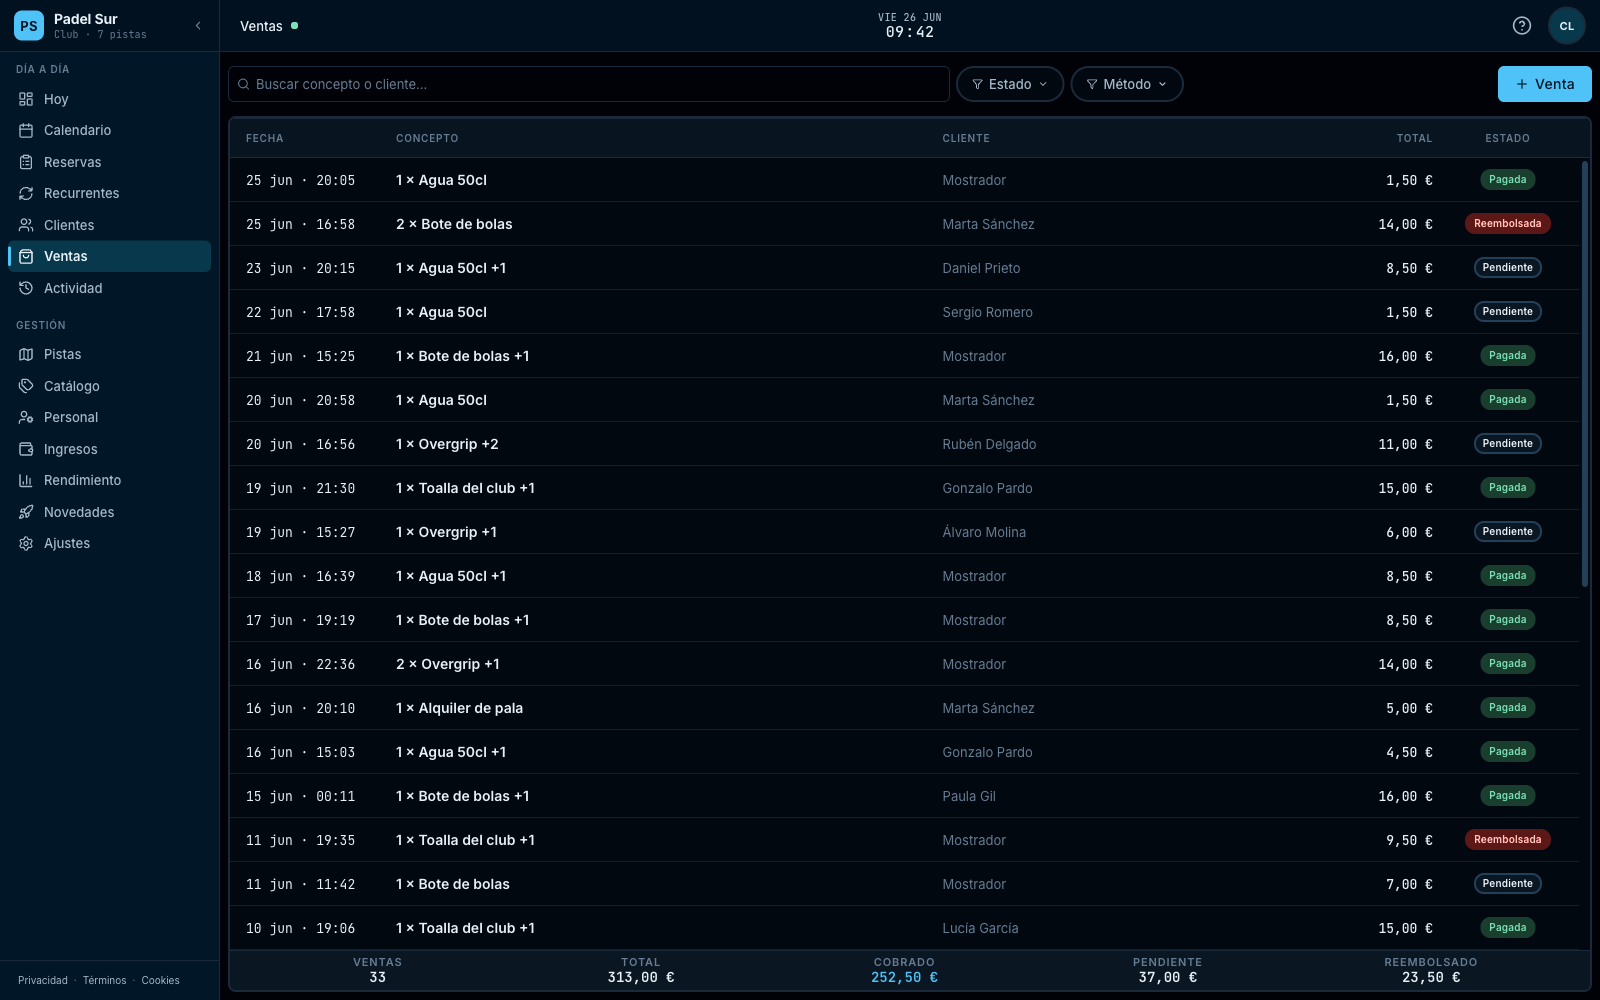Click the Hoy sidebar icon
The height and width of the screenshot is (1000, 1600).
(x=26, y=99)
